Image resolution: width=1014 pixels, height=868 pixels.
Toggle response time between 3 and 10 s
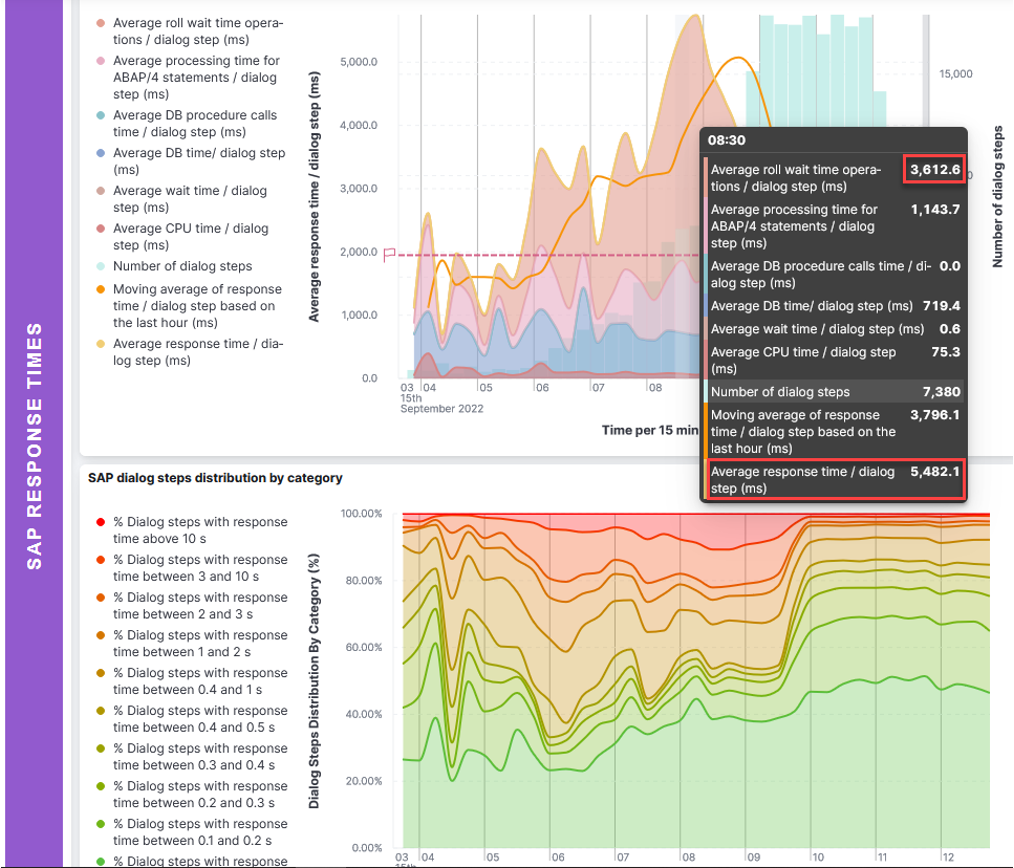pyautogui.click(x=200, y=568)
